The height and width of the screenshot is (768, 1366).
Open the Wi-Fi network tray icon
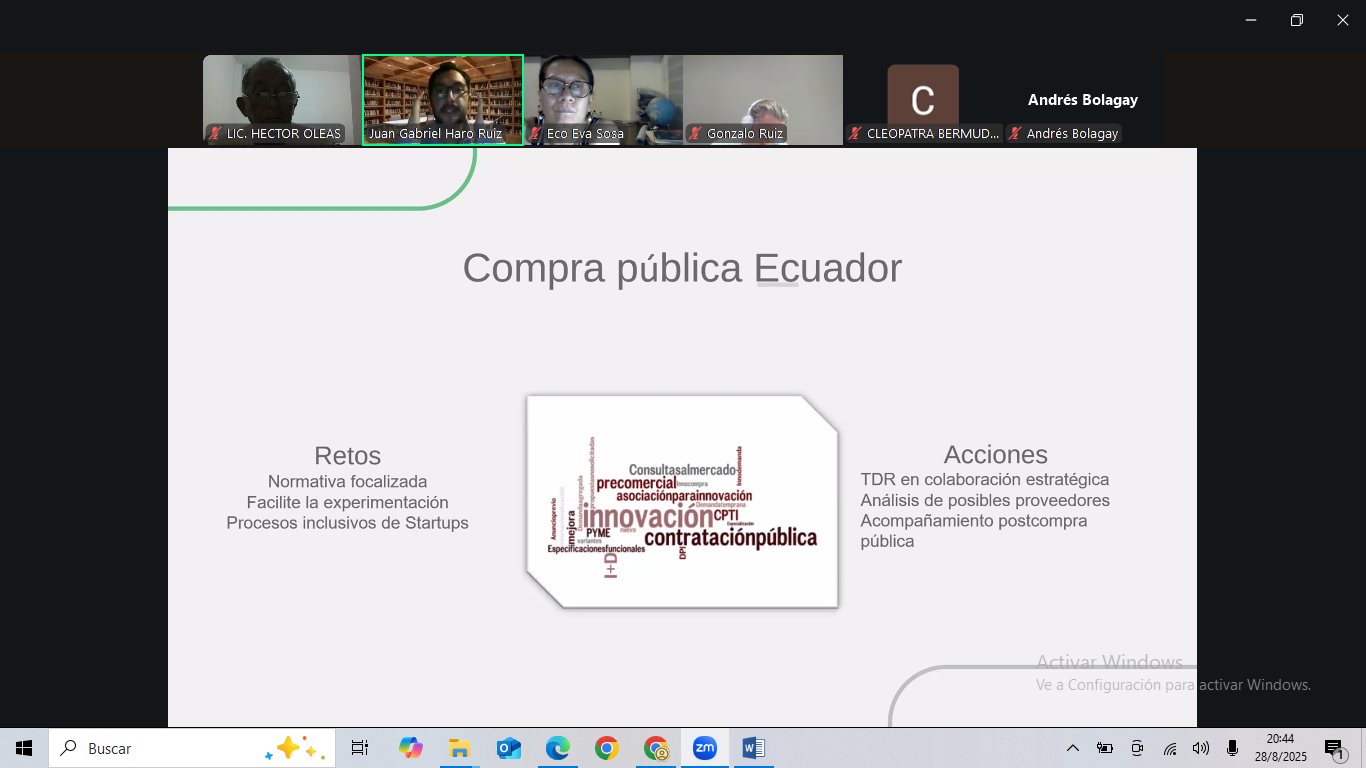point(1169,748)
